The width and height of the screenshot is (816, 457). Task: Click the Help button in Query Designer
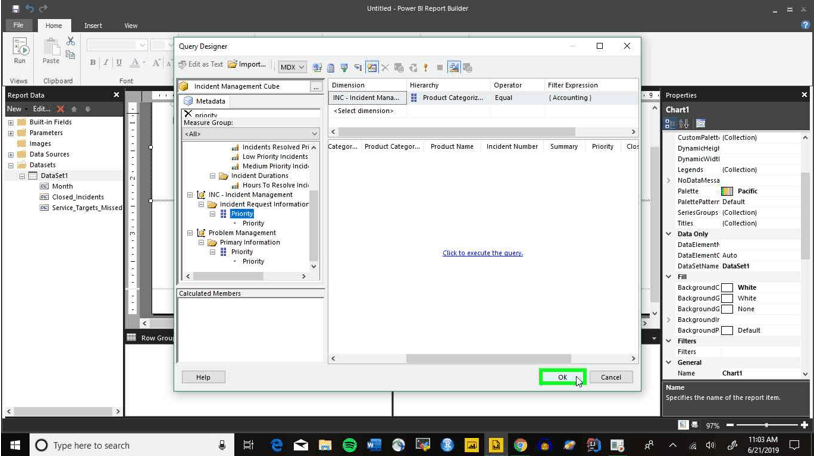(x=203, y=377)
